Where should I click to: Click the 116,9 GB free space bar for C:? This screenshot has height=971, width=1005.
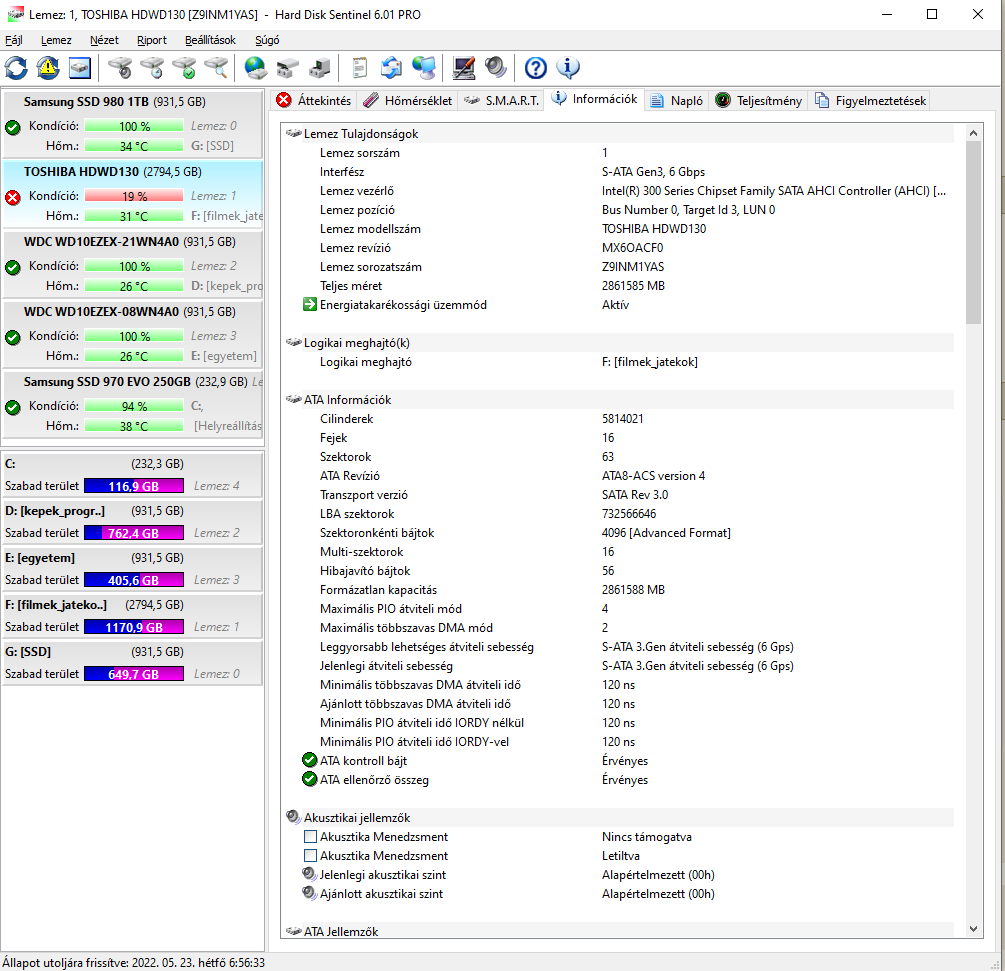(134, 486)
